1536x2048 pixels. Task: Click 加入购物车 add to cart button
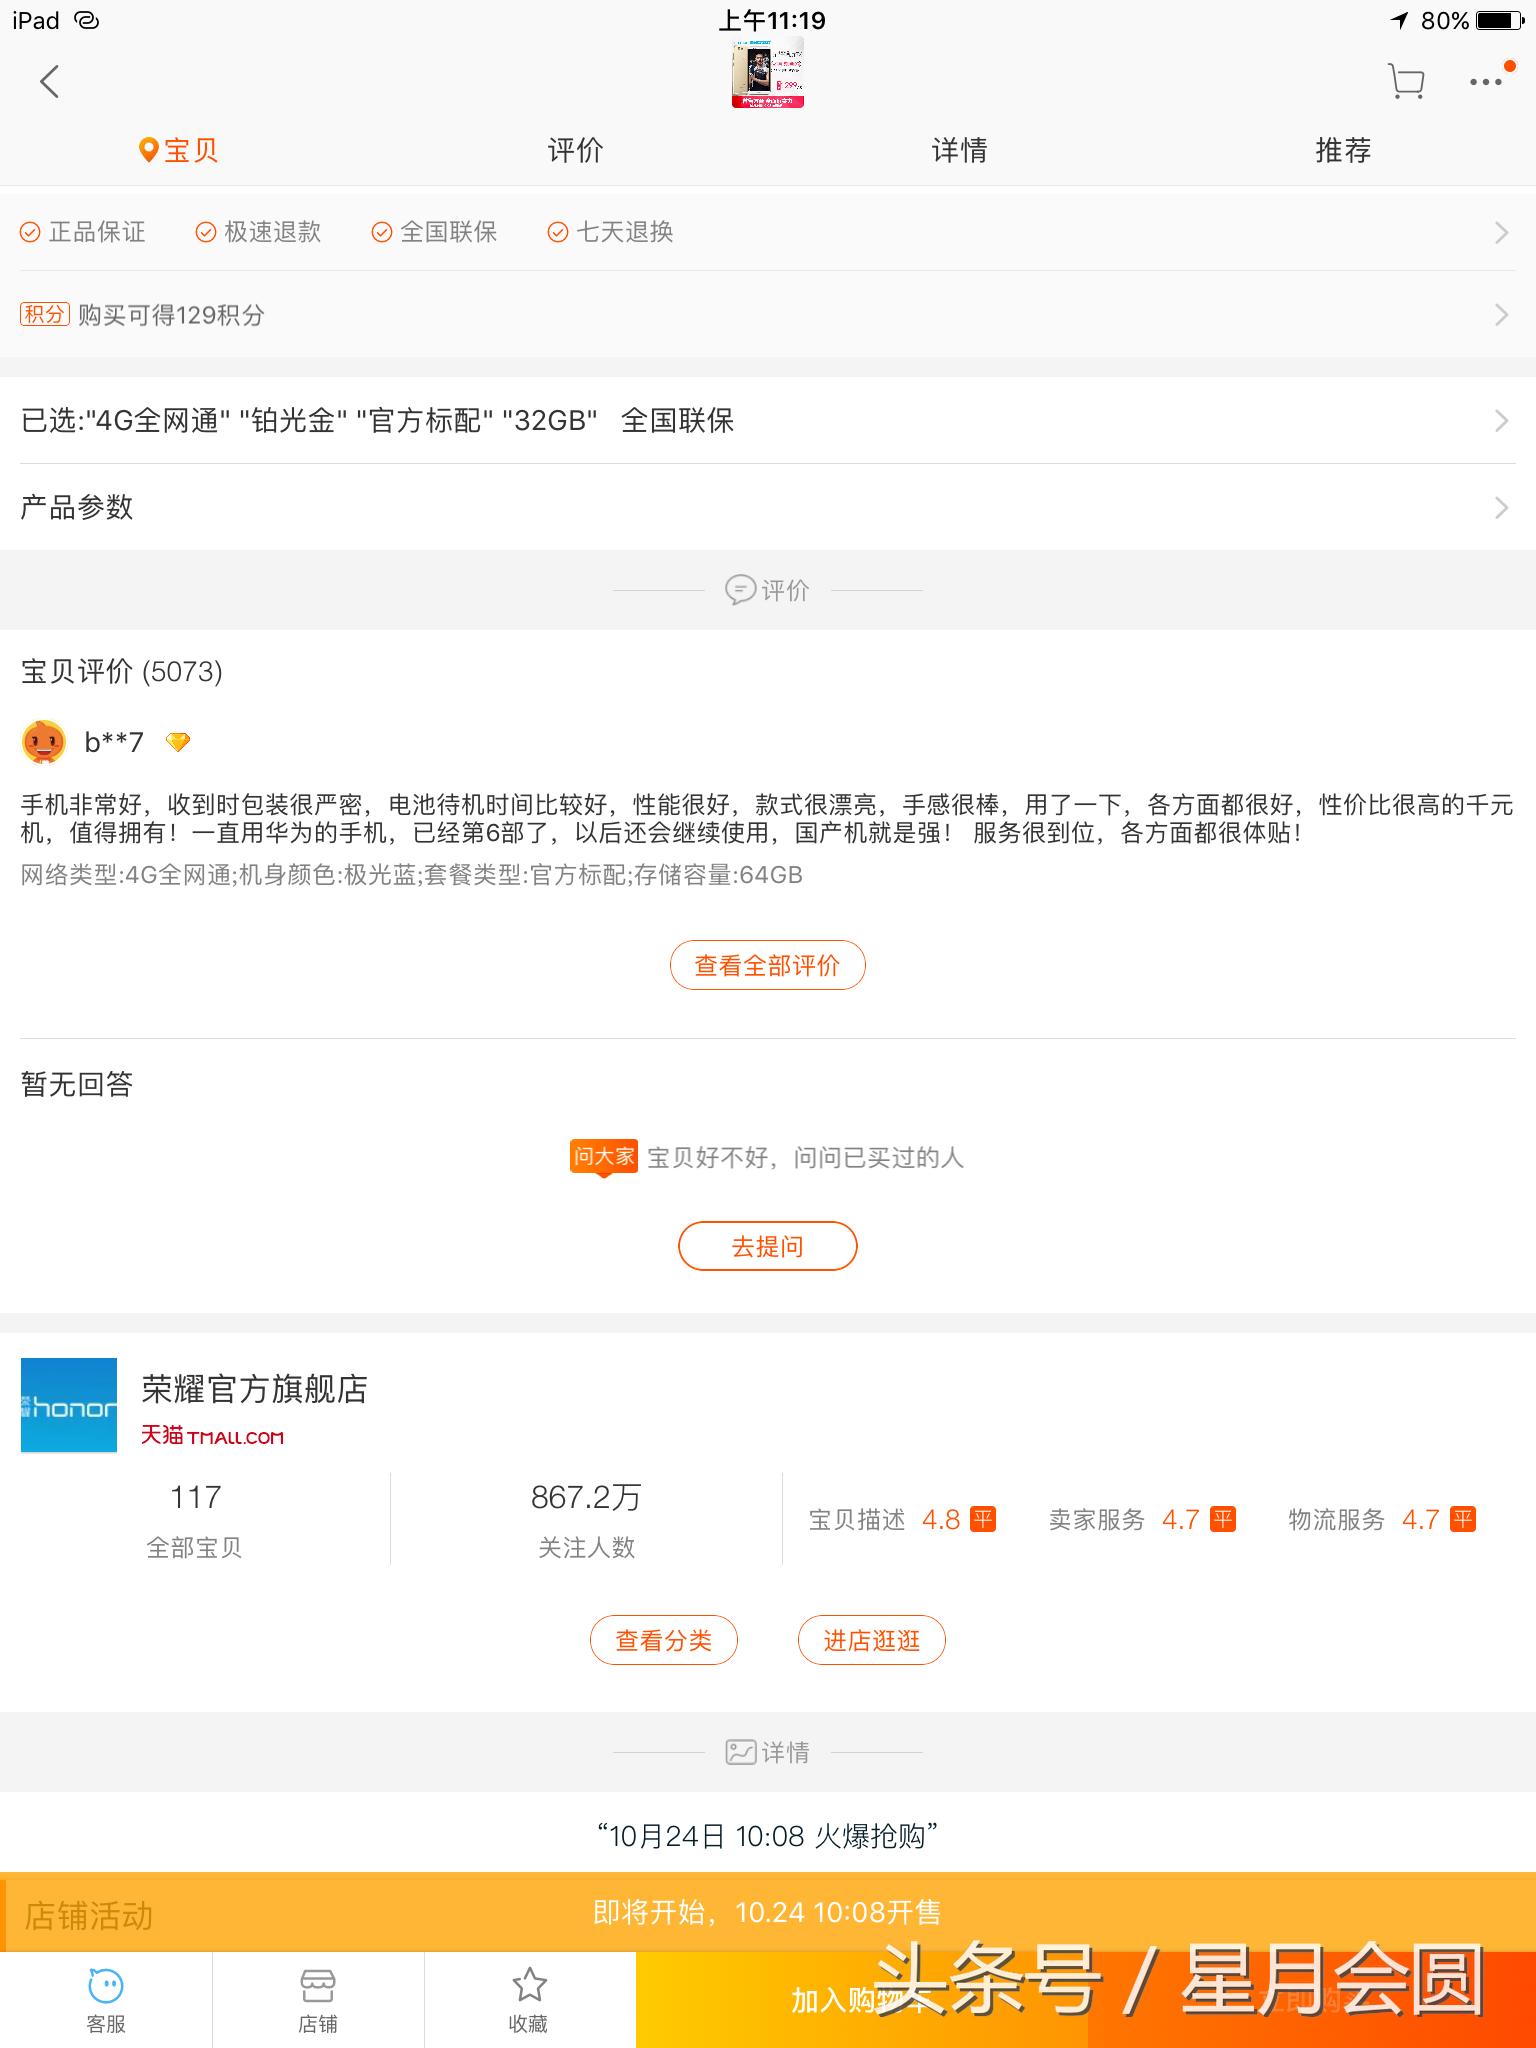click(862, 2000)
